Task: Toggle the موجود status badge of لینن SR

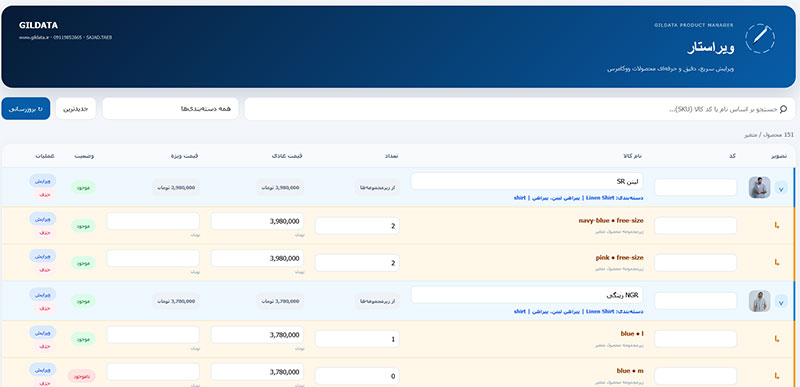Action: click(x=83, y=188)
